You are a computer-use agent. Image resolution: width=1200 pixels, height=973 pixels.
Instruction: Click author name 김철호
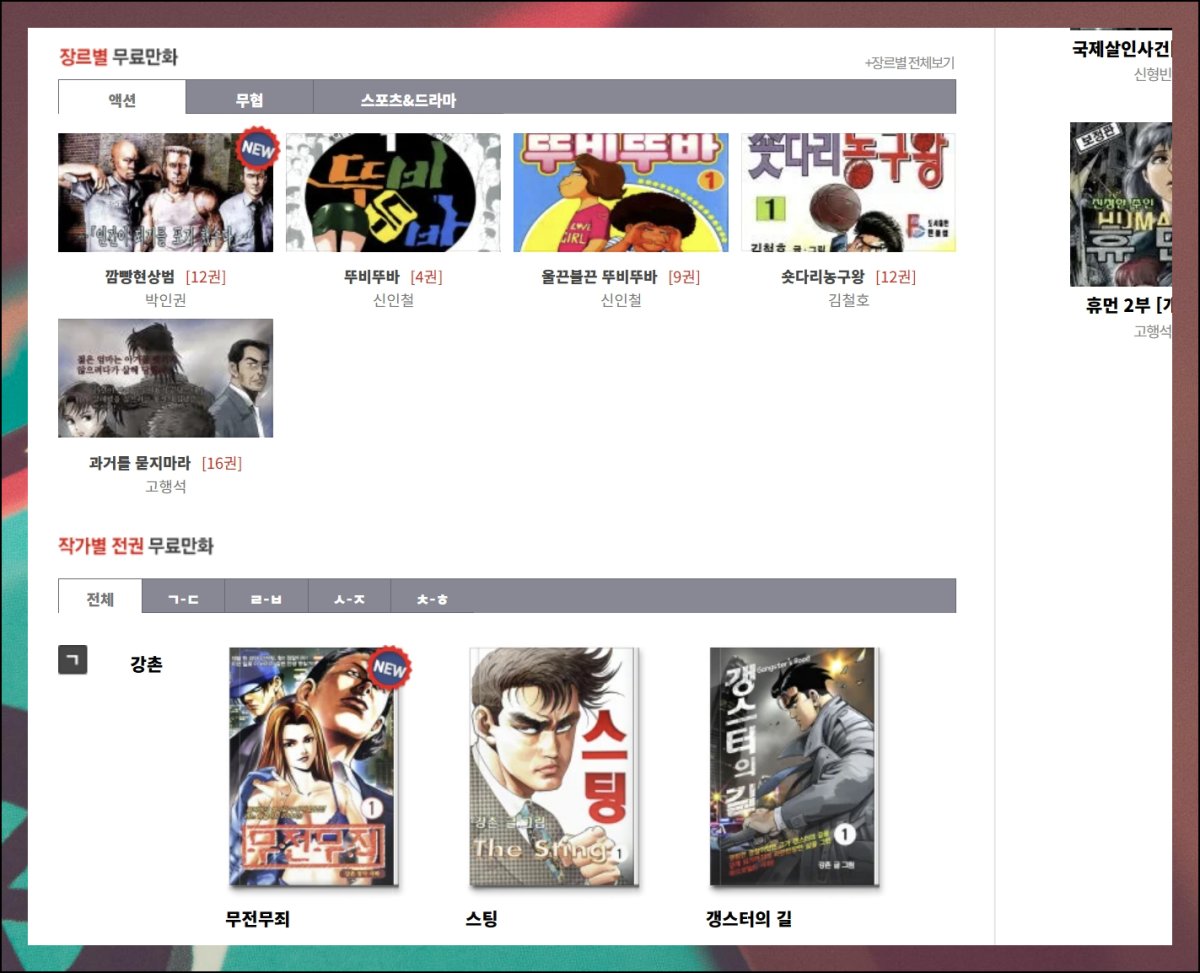[849, 300]
